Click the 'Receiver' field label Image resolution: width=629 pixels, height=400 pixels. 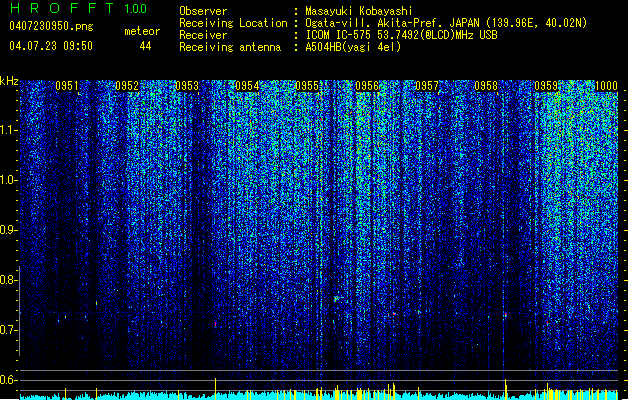(x=203, y=35)
